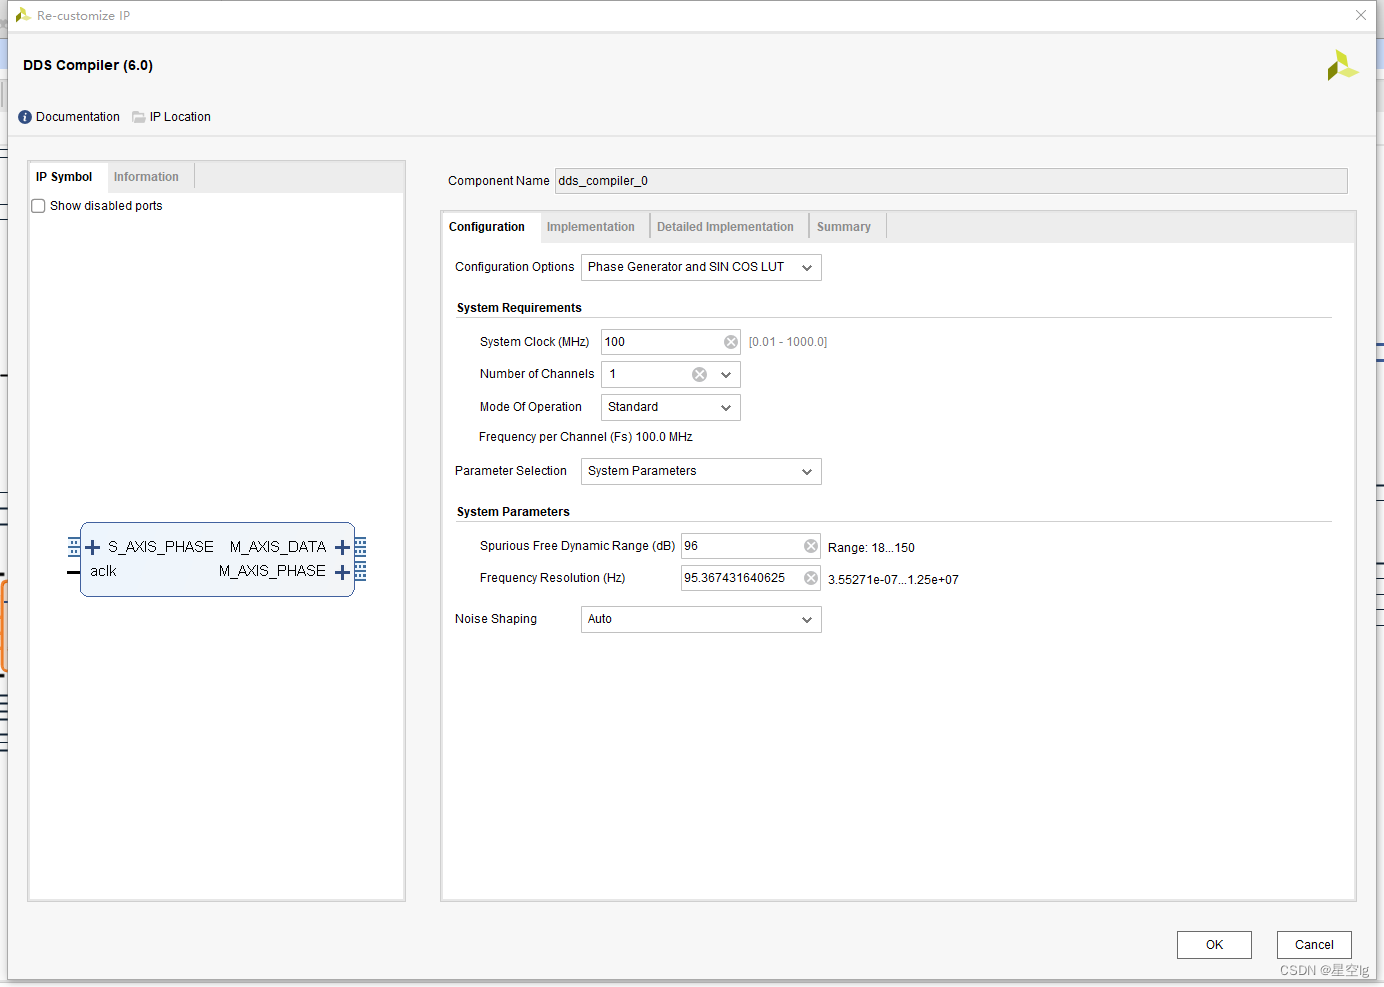This screenshot has height=987, width=1384.
Task: Open the Configuration Options dropdown
Action: point(701,267)
